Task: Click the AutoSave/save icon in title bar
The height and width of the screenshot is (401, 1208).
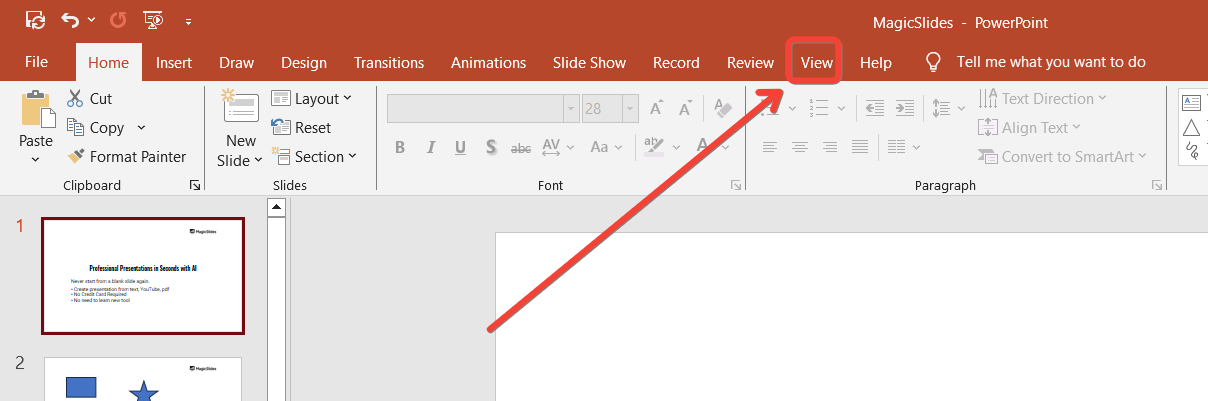Action: pyautogui.click(x=35, y=19)
